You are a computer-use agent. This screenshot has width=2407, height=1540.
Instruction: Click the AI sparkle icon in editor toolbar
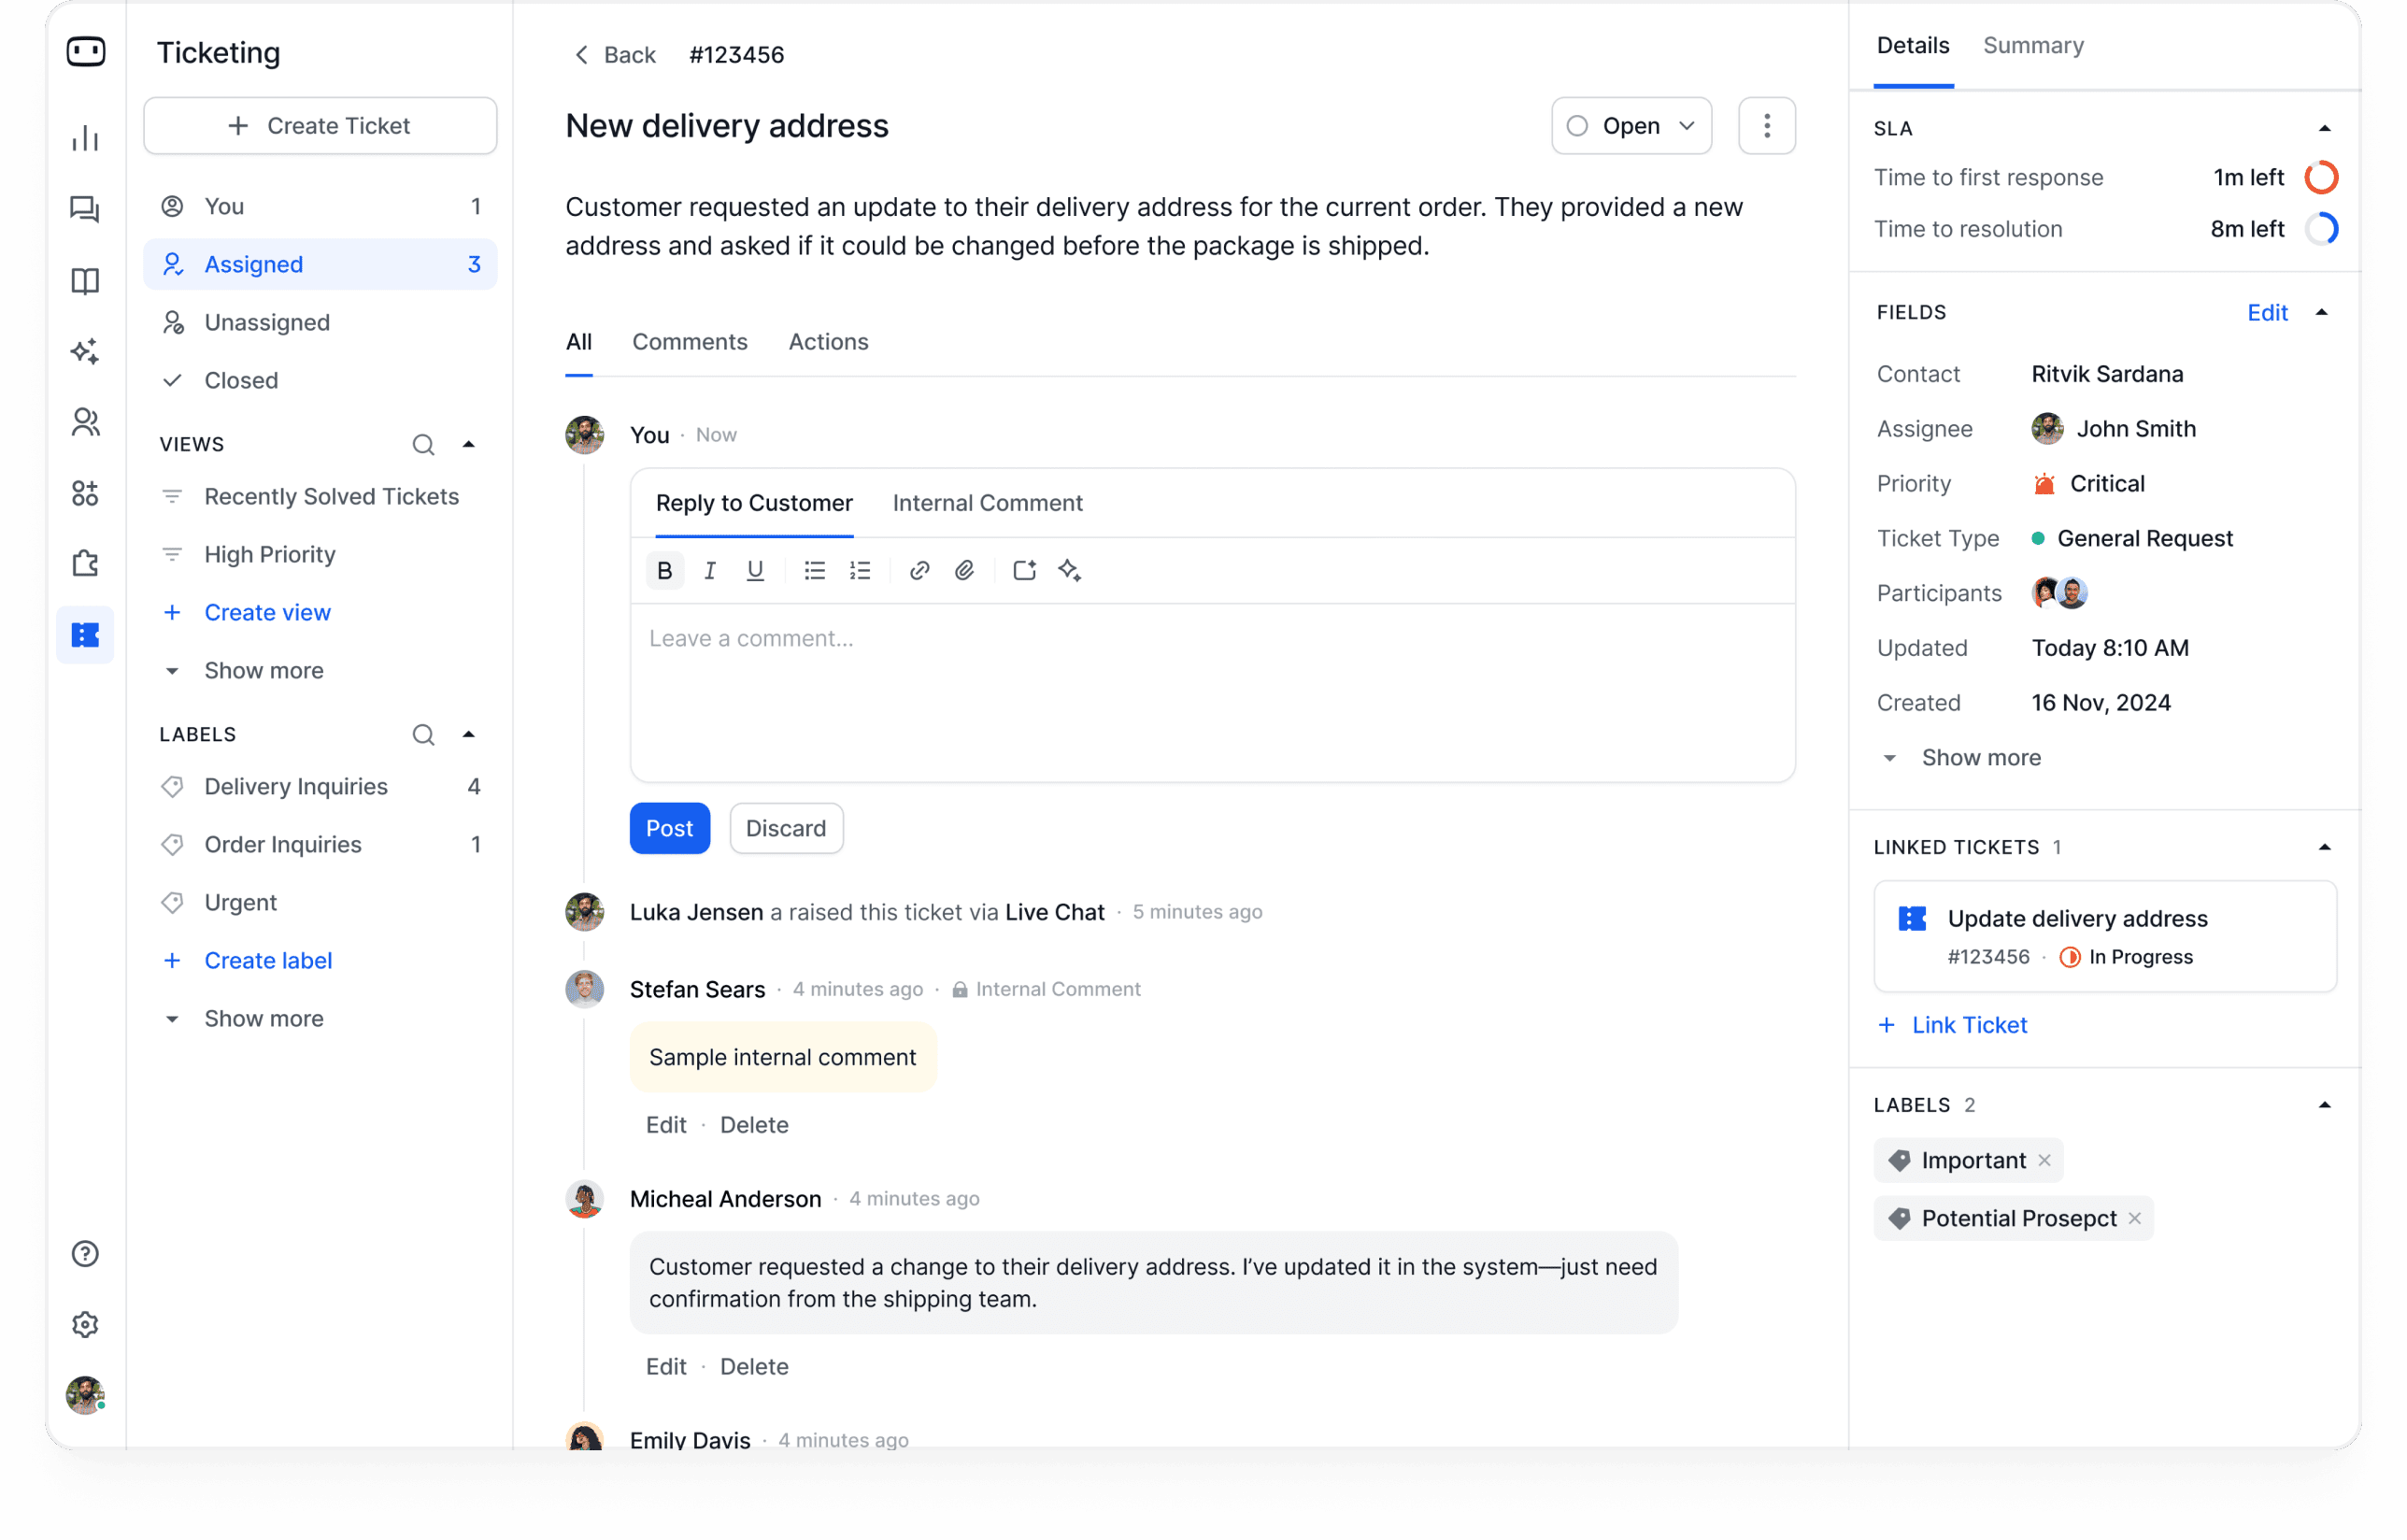click(x=1069, y=570)
